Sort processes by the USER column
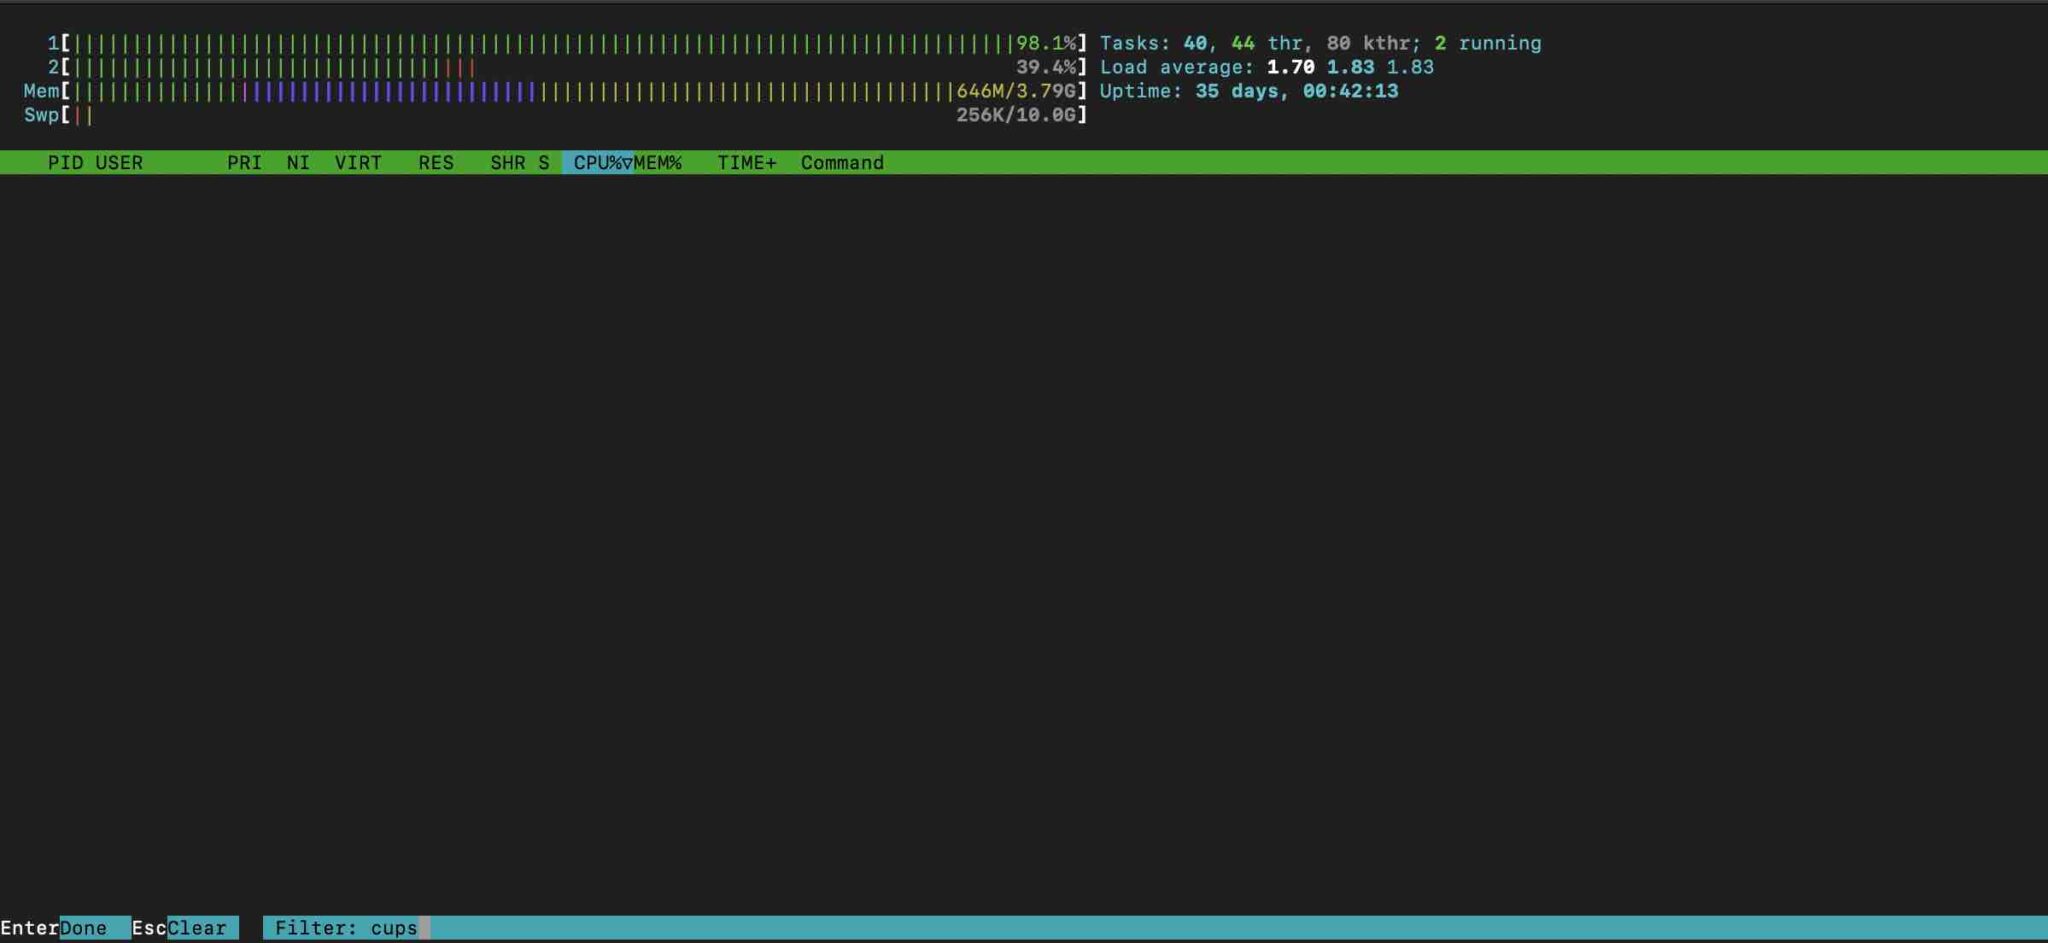 (119, 162)
